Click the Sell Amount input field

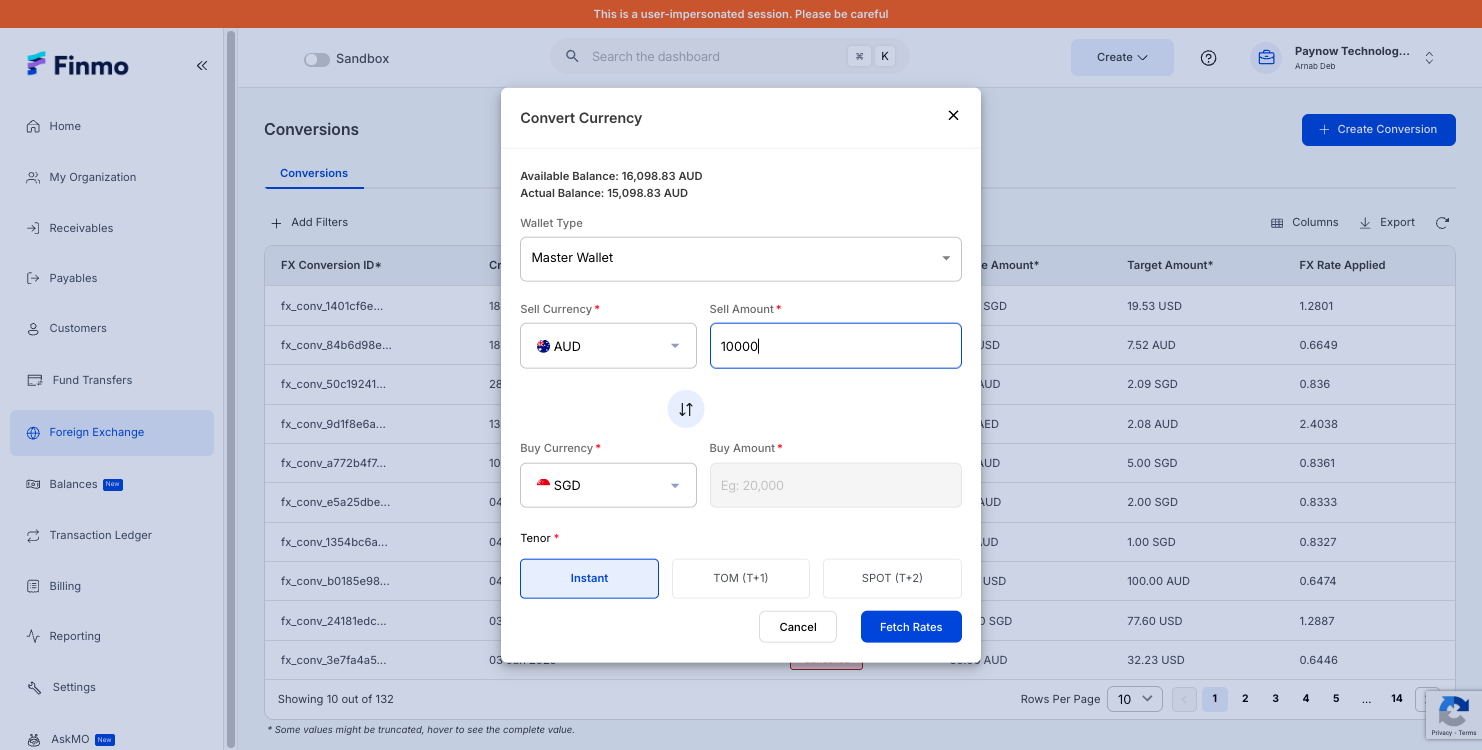[835, 346]
